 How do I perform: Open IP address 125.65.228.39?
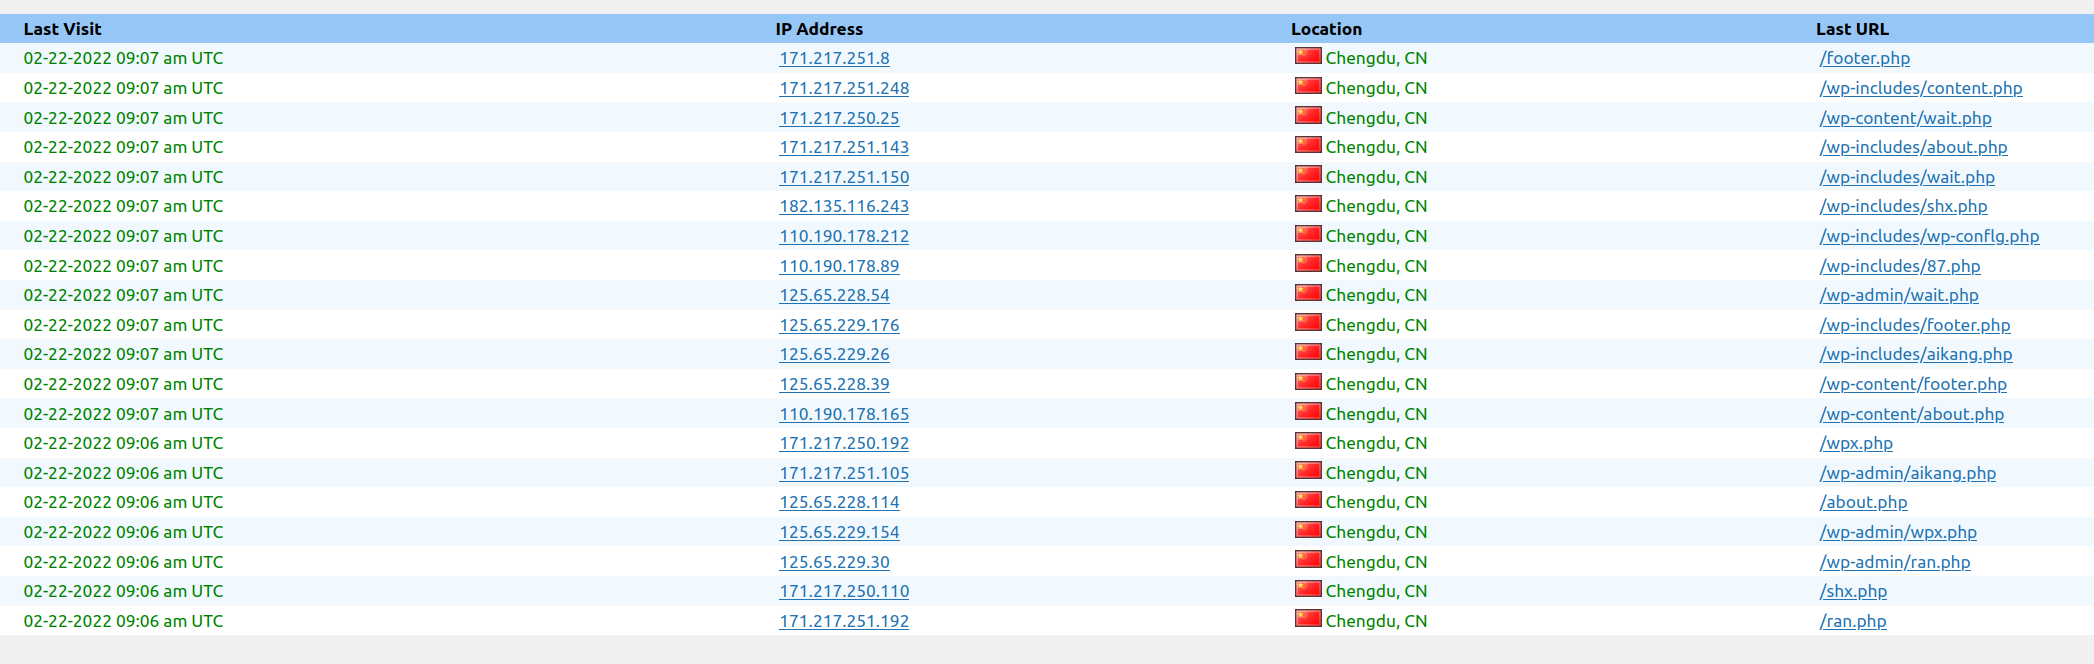click(x=834, y=384)
